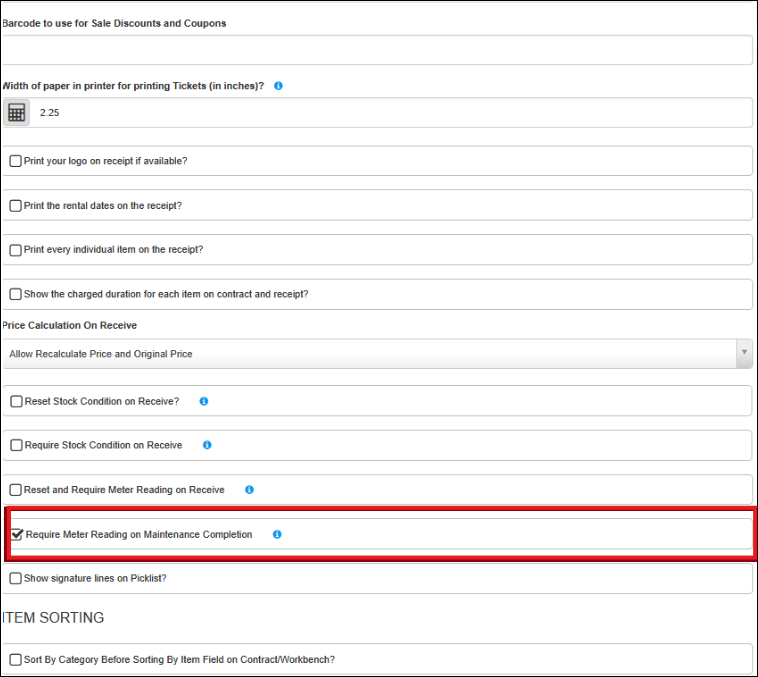Enable Print your logo on receipt checkbox
758x677 pixels.
tap(16, 161)
